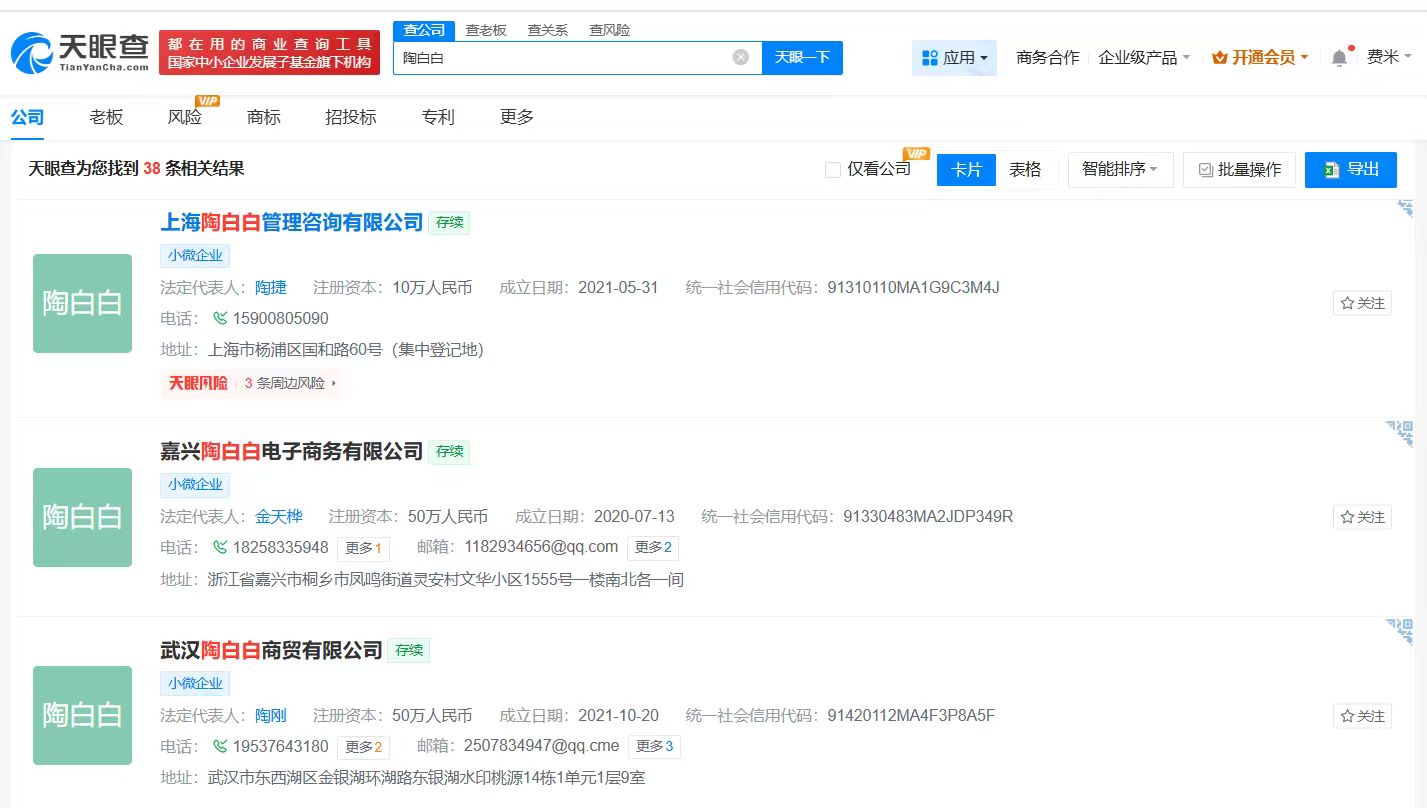Expand the 智能排序 sort dropdown

[x=1119, y=170]
